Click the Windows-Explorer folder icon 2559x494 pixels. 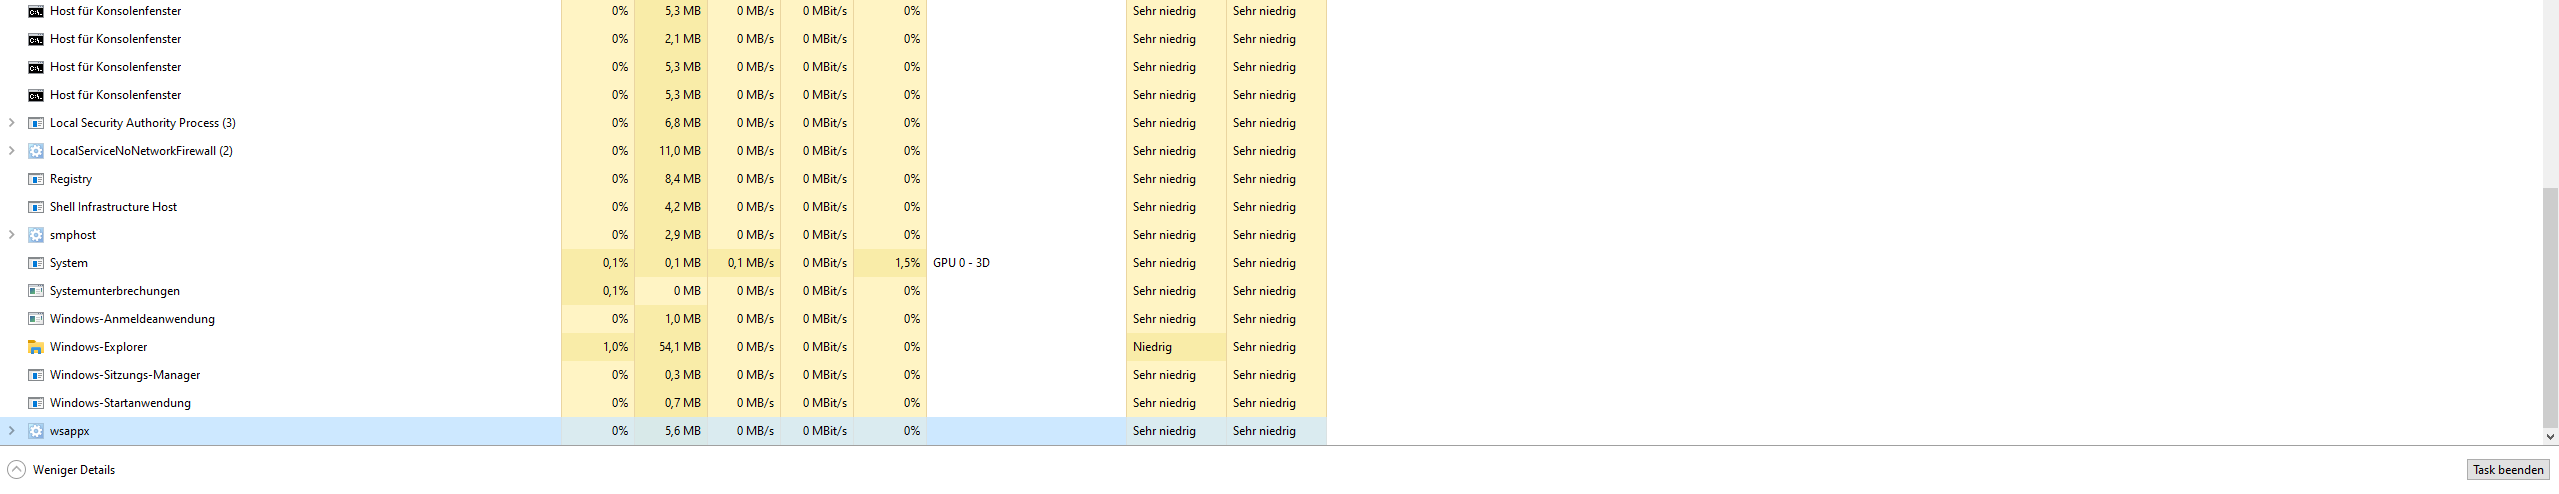[x=36, y=347]
